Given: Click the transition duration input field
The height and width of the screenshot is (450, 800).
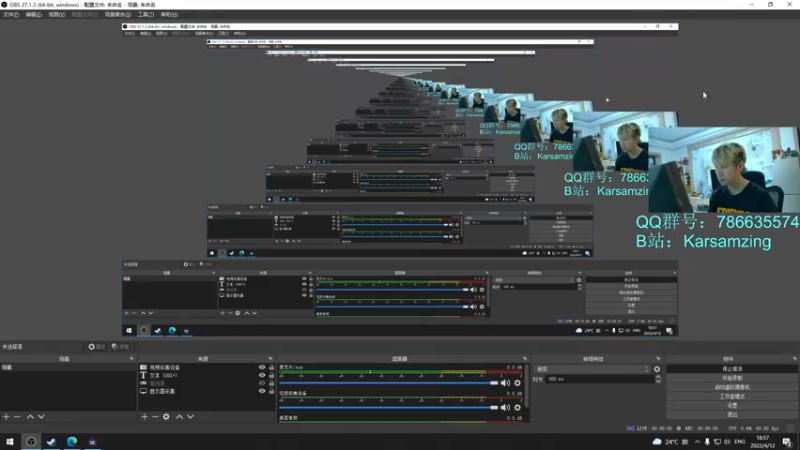Looking at the screenshot, I should click(599, 379).
